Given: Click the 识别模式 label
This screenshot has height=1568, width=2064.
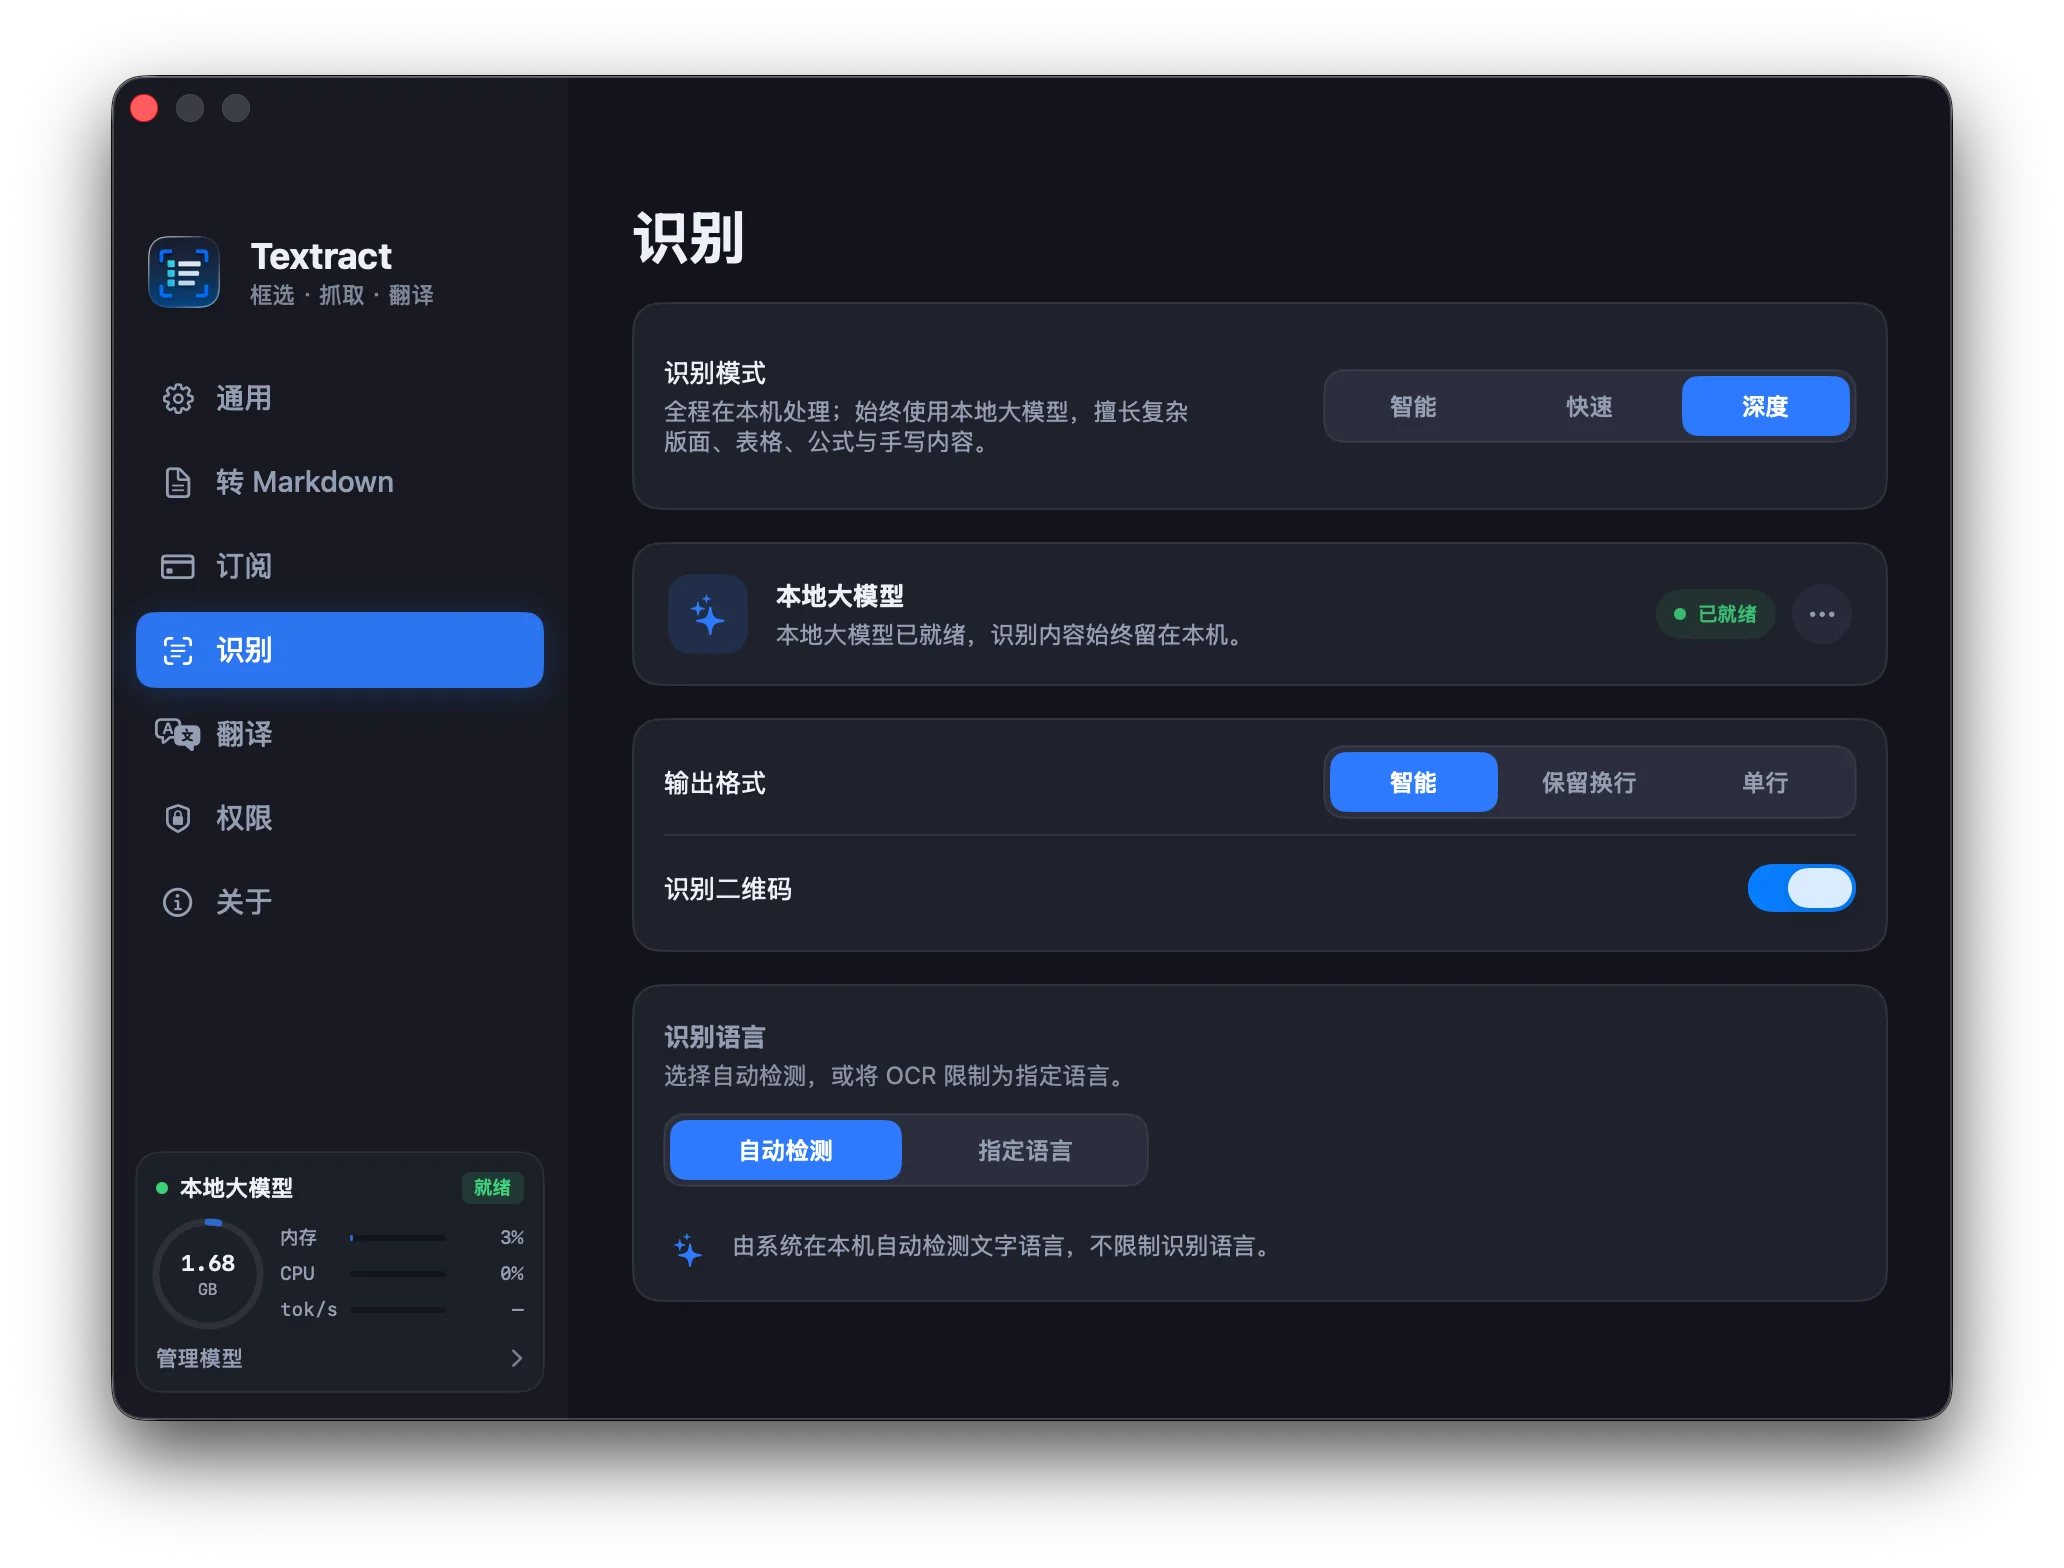Looking at the screenshot, I should tap(715, 373).
